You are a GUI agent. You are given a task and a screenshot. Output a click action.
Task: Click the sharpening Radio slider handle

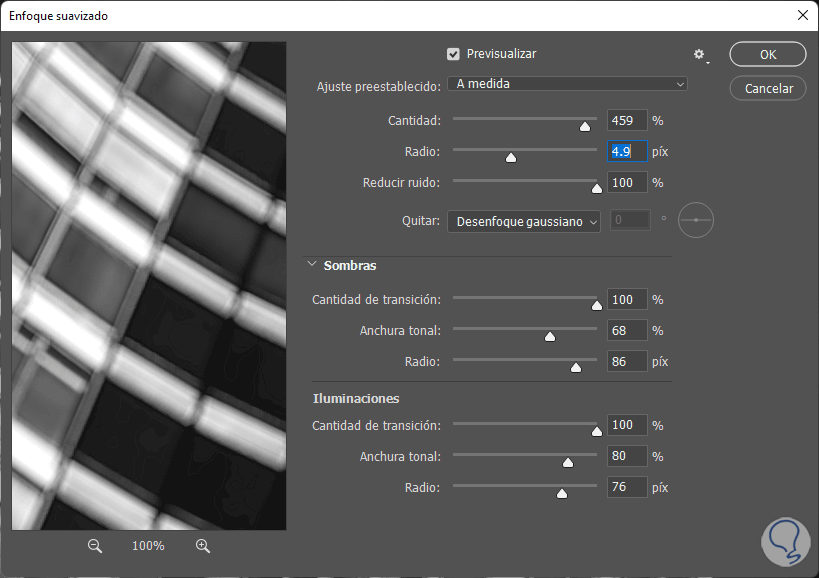[x=511, y=157]
